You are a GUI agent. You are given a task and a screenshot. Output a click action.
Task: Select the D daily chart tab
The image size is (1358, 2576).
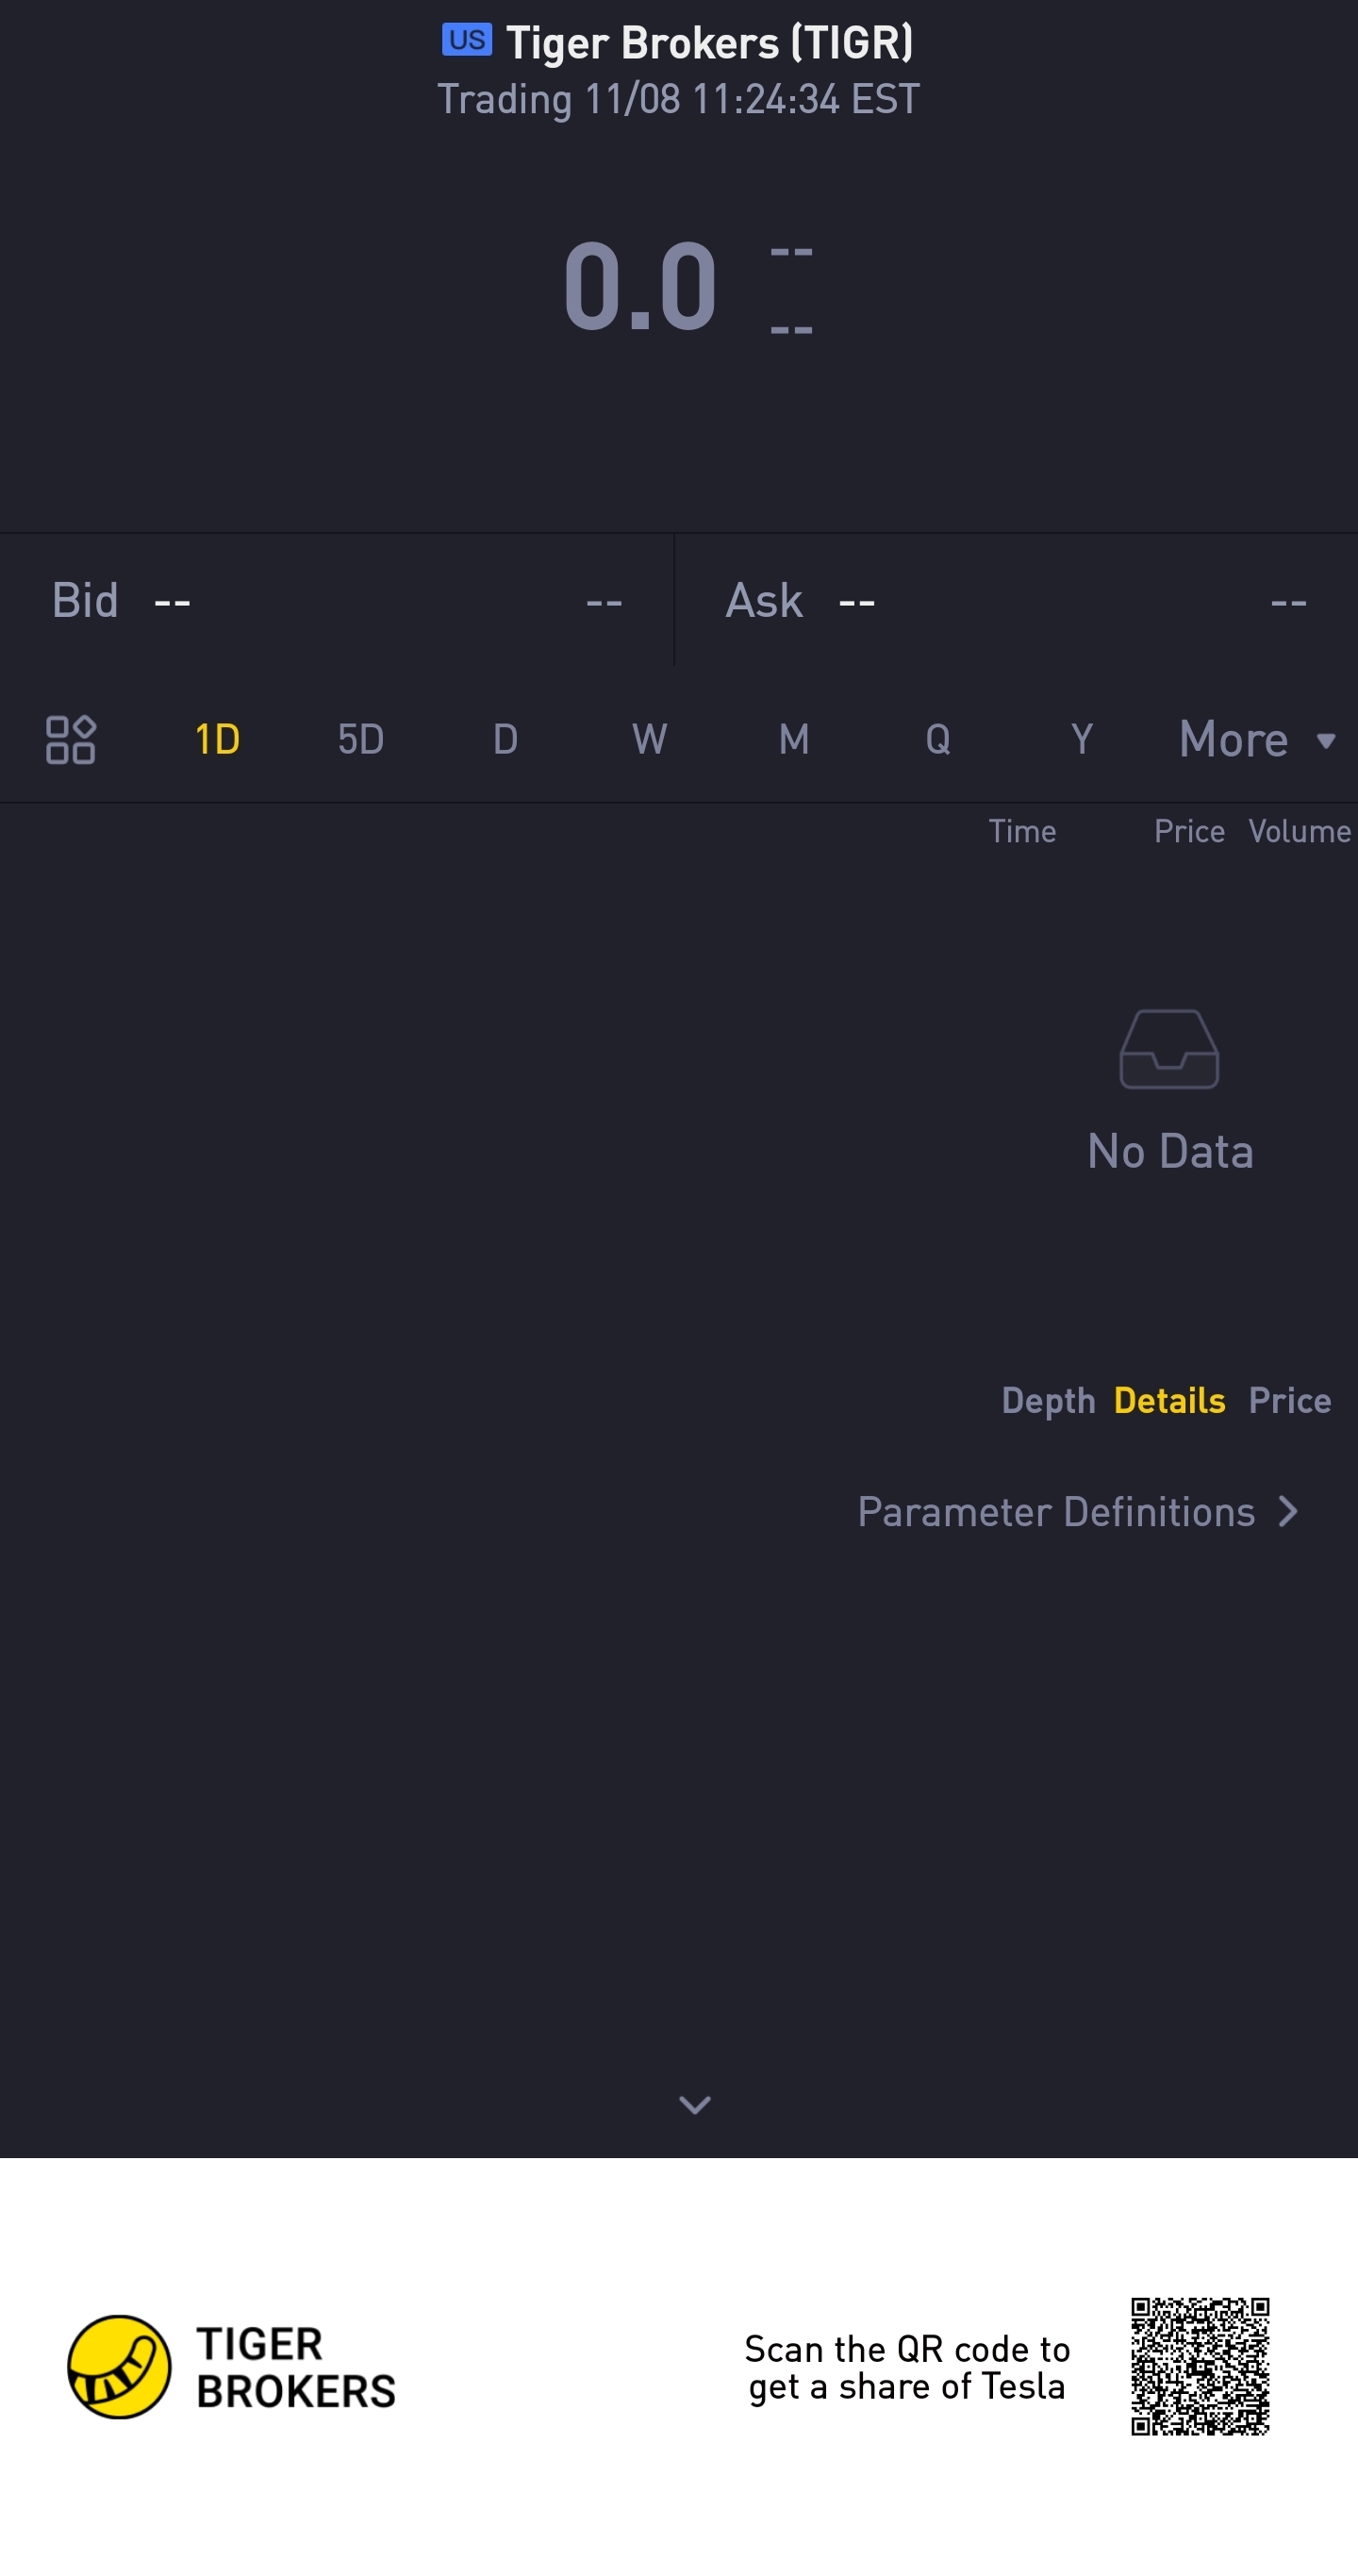505,739
